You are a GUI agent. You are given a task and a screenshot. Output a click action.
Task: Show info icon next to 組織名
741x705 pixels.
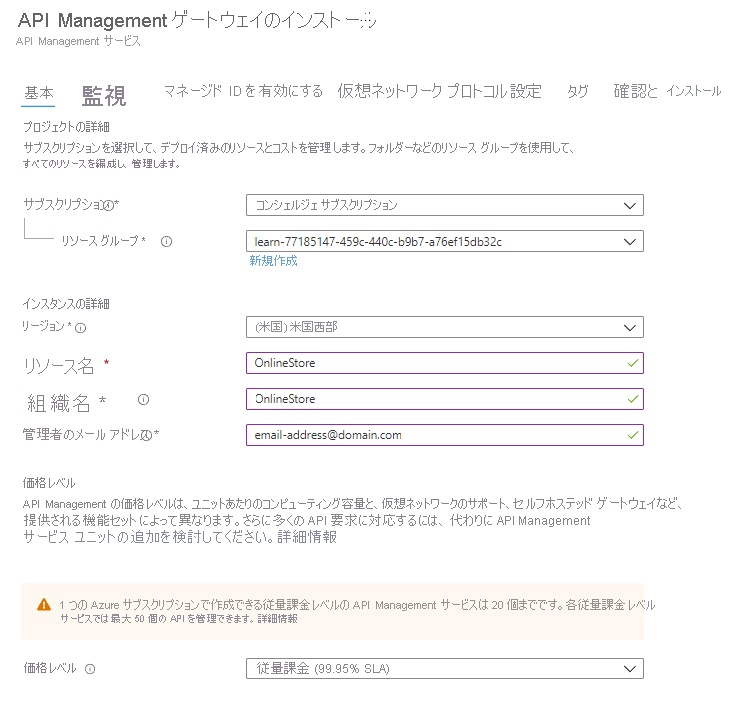[144, 400]
